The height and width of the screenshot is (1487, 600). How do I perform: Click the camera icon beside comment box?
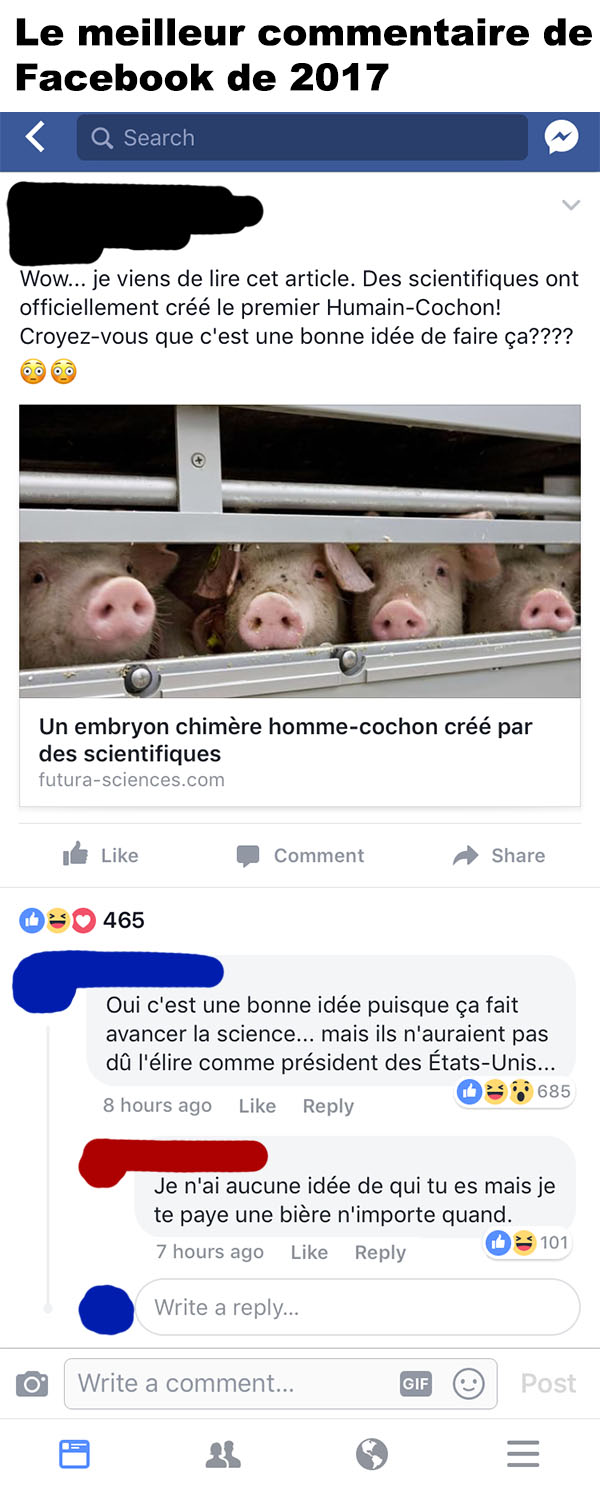tap(32, 1383)
